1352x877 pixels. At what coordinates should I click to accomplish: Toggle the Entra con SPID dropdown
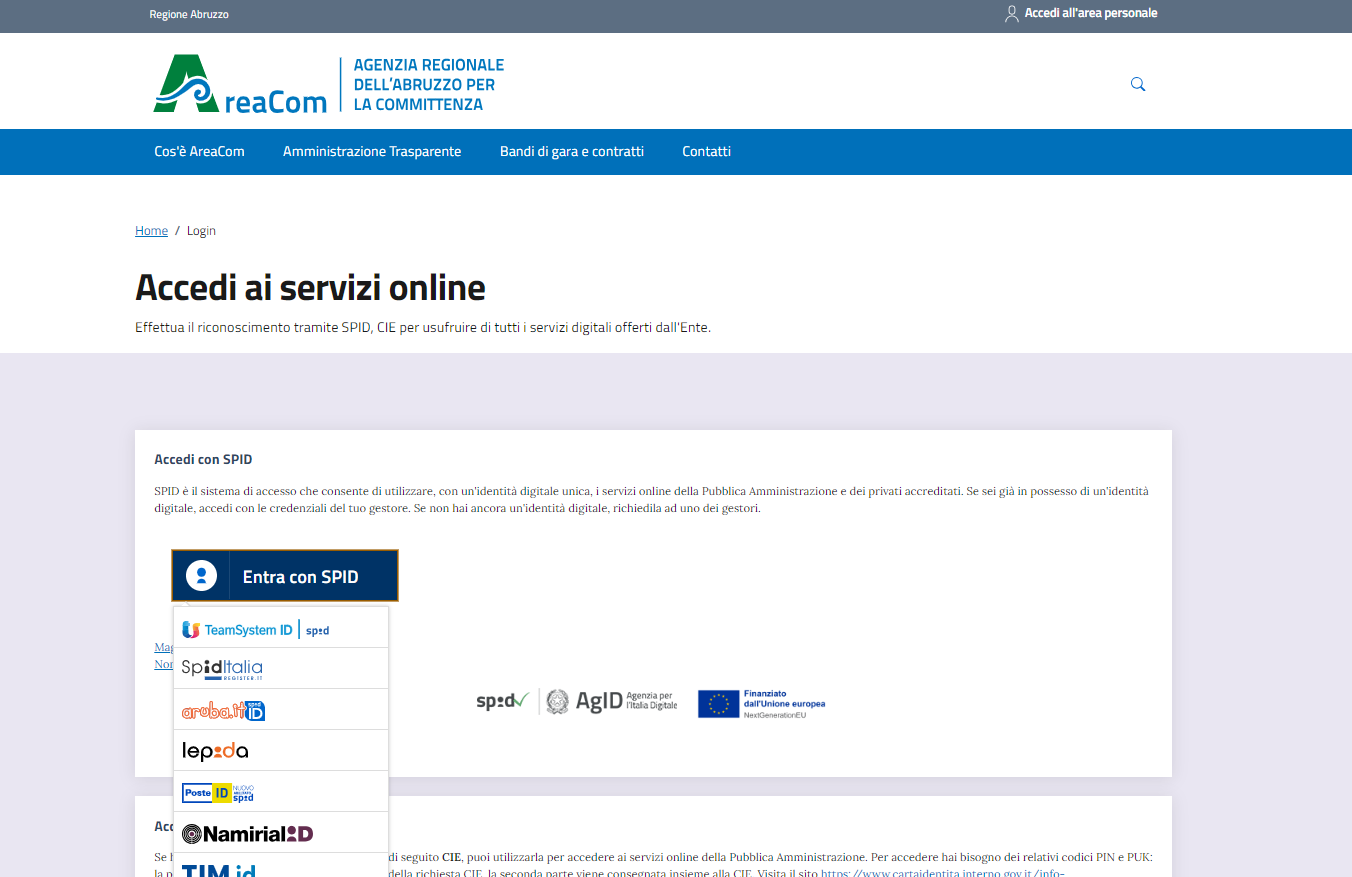tap(300, 577)
